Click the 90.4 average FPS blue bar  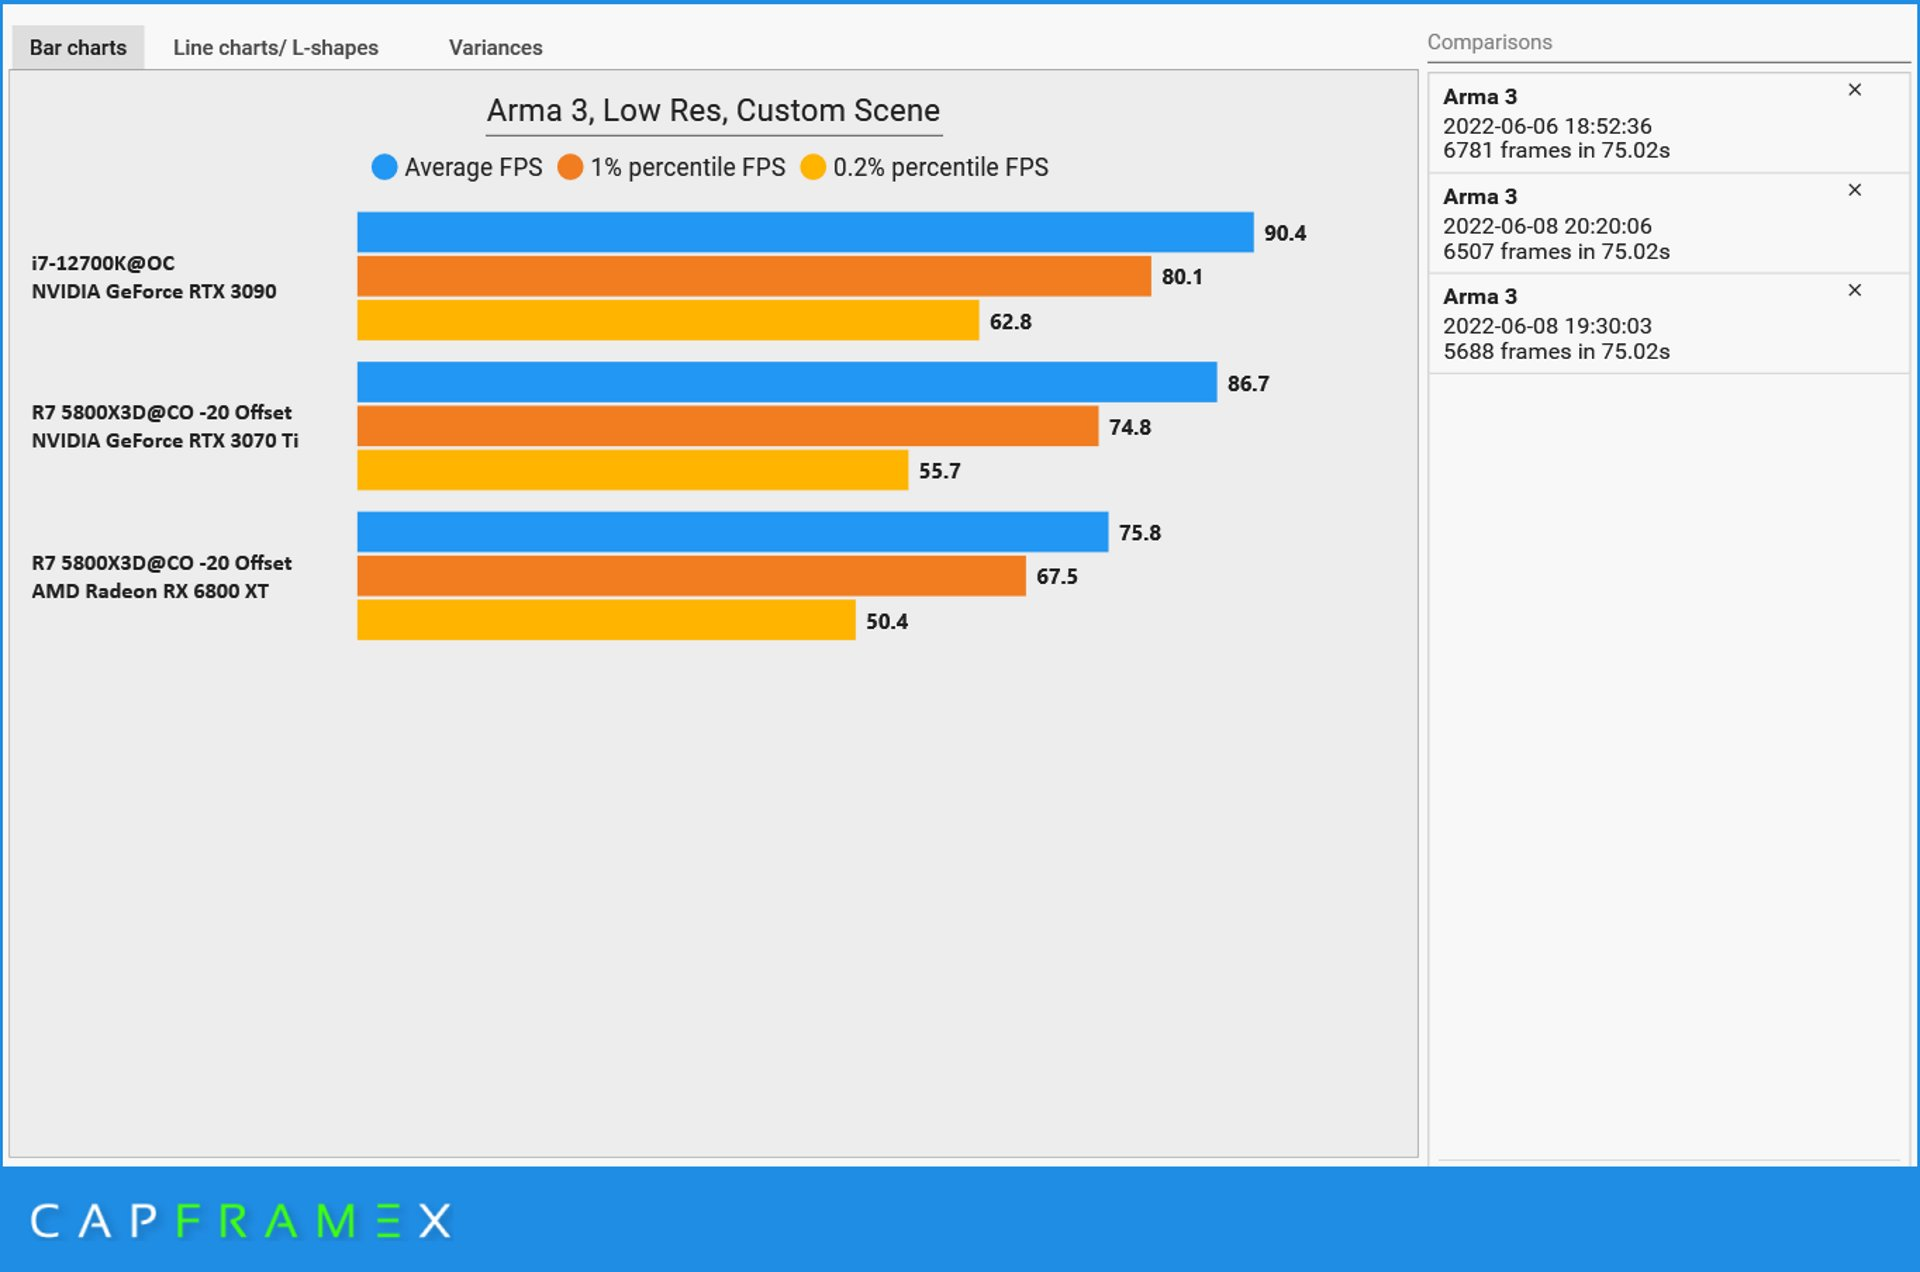point(805,232)
